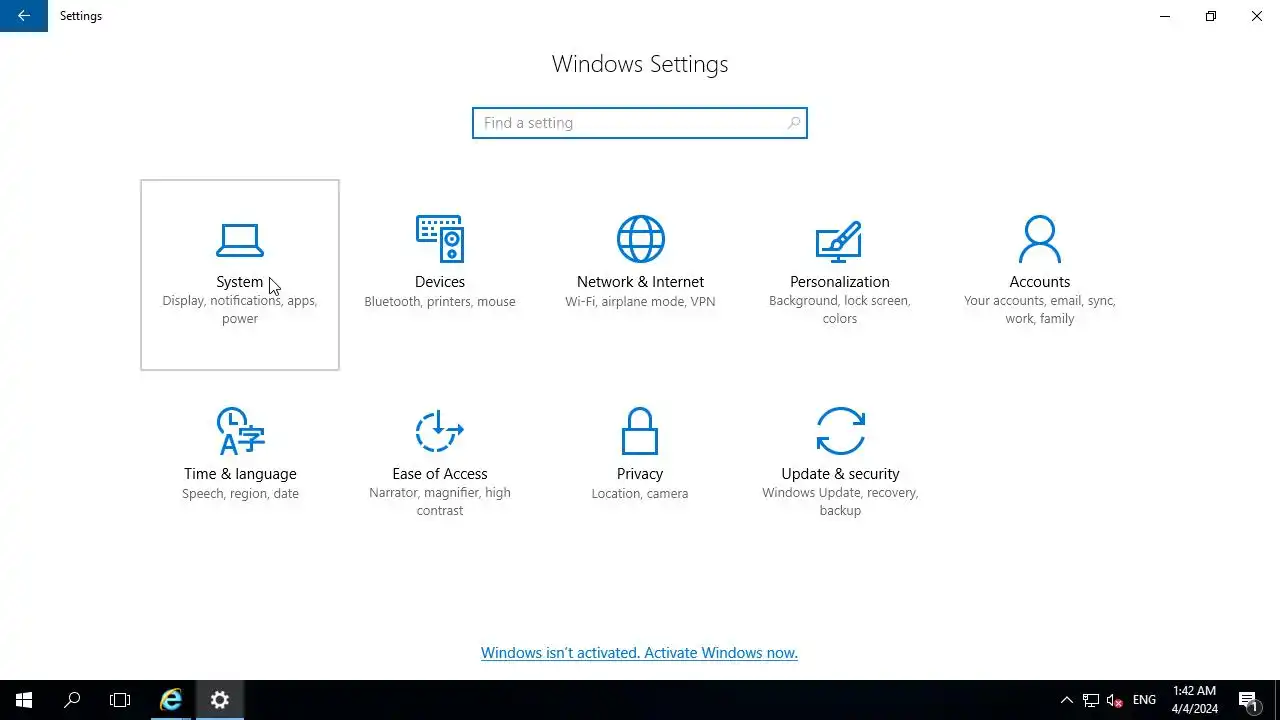Click the Ease of Access label
Viewport: 1280px width, 720px height.
tap(440, 474)
